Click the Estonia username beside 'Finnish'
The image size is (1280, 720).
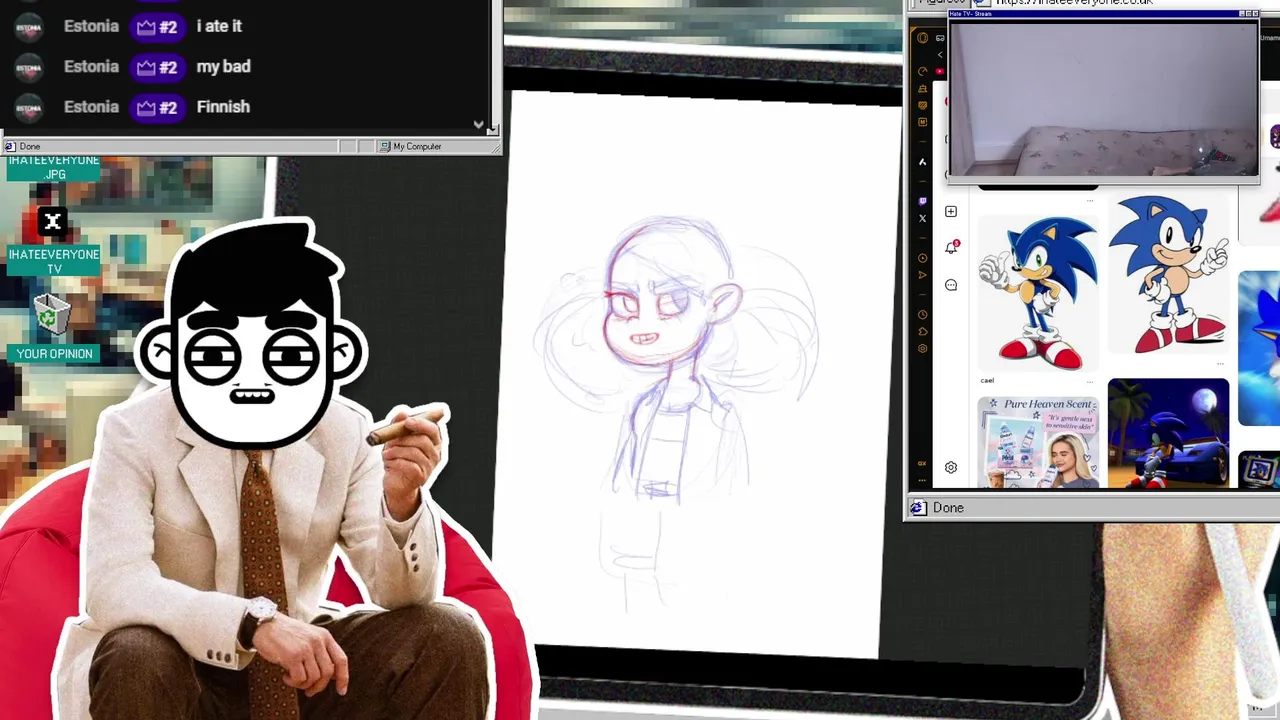(x=91, y=106)
